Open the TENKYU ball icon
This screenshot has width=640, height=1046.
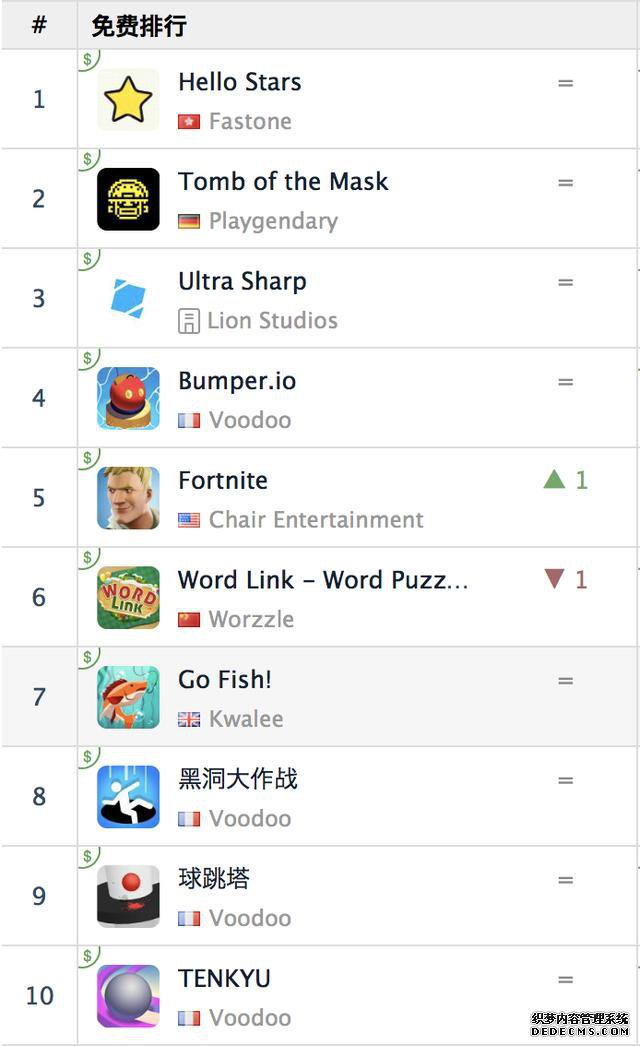128,996
